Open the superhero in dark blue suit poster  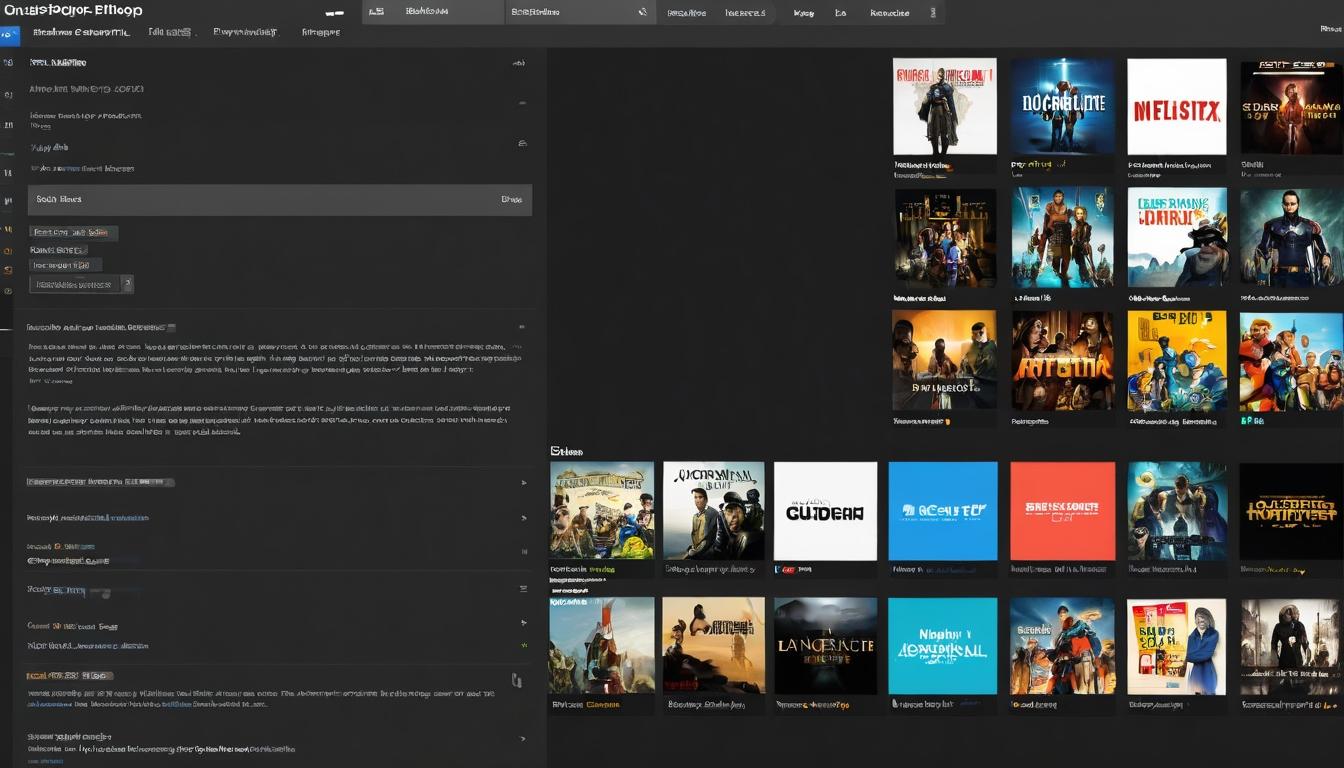click(1291, 238)
